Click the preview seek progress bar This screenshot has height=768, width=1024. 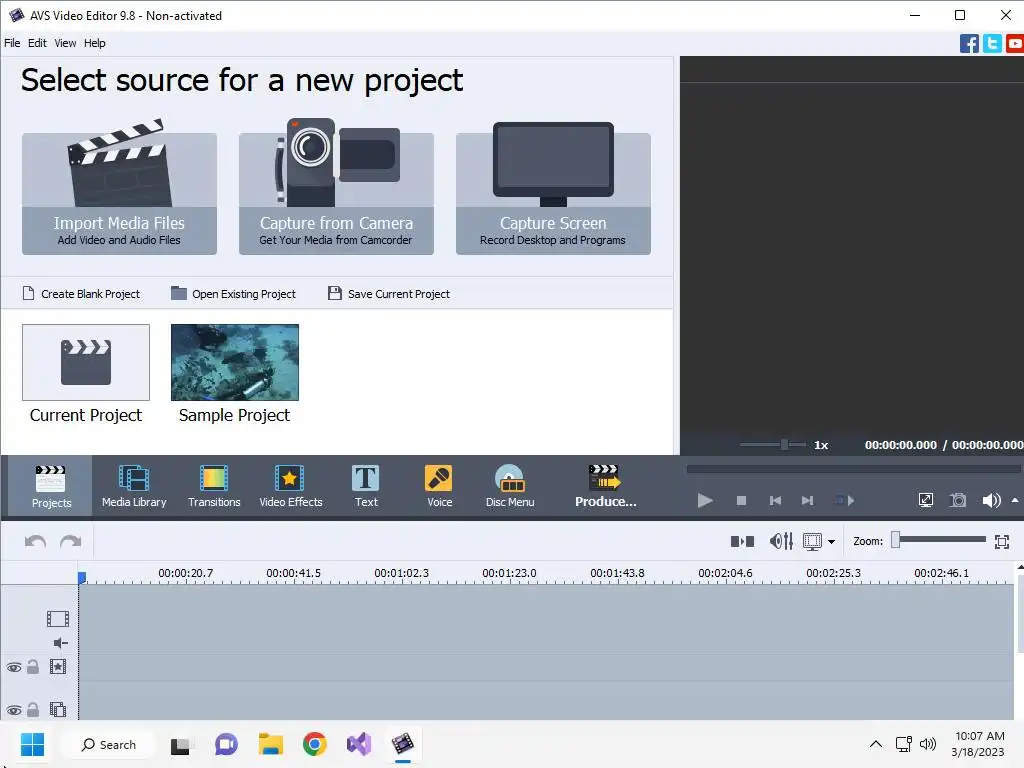click(x=853, y=469)
